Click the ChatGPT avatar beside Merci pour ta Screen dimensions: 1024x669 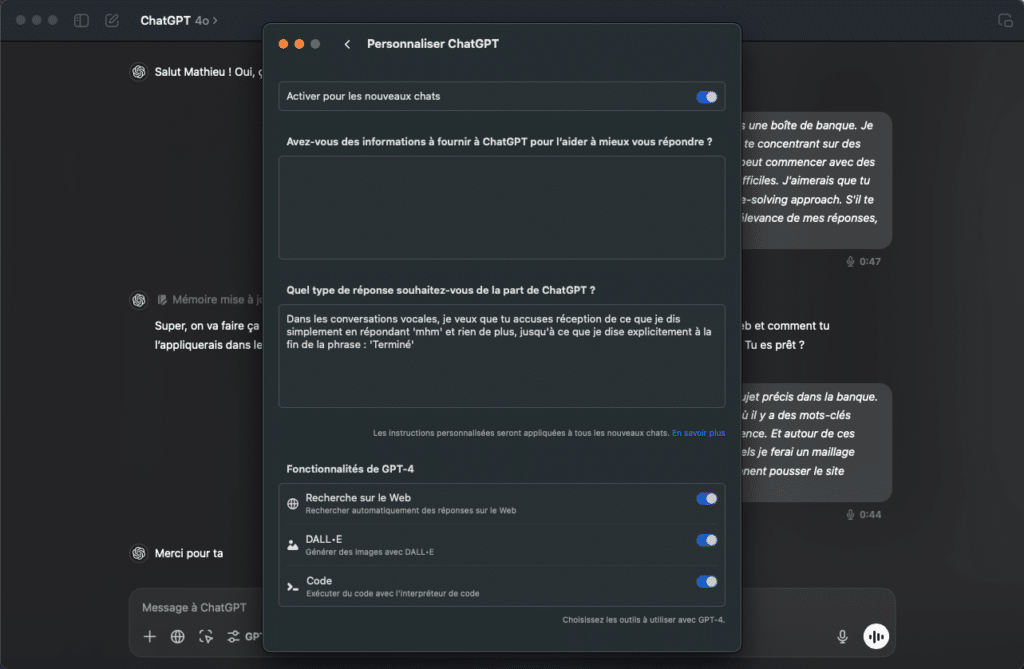(x=138, y=553)
